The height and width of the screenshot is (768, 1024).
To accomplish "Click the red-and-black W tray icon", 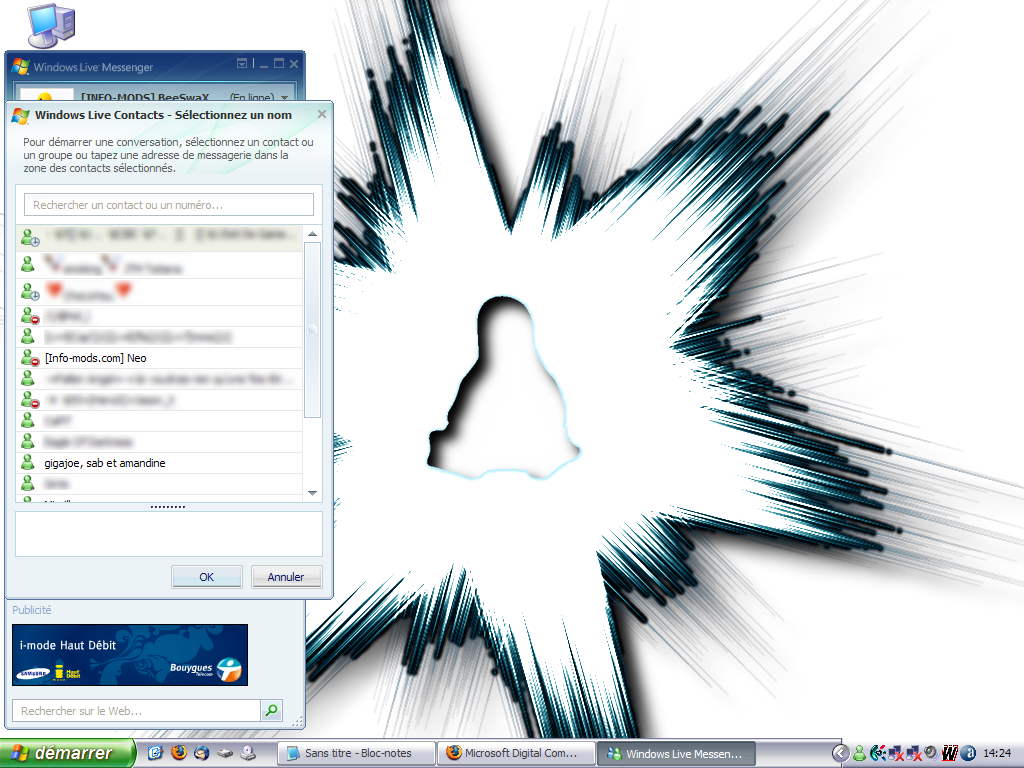I will click(x=950, y=754).
